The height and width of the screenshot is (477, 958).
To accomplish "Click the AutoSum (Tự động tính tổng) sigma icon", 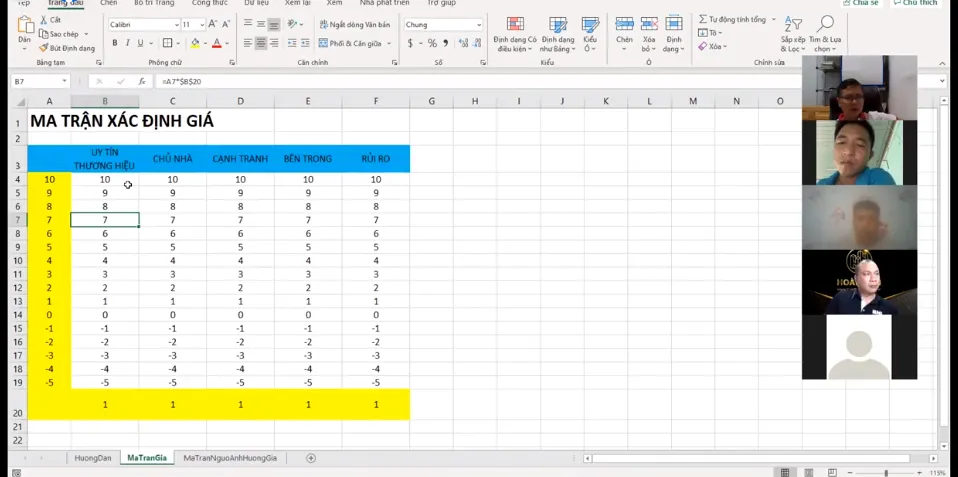I will pos(703,19).
